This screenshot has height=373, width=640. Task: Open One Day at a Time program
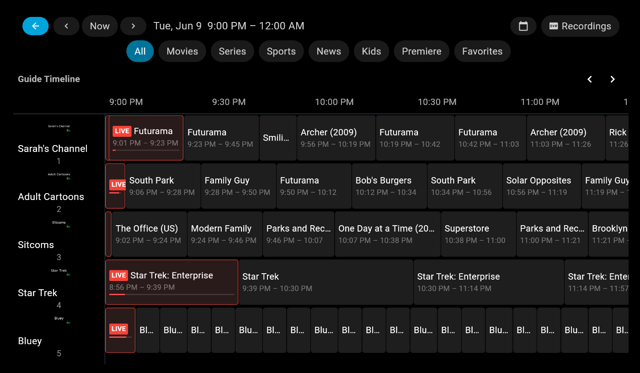tap(387, 234)
